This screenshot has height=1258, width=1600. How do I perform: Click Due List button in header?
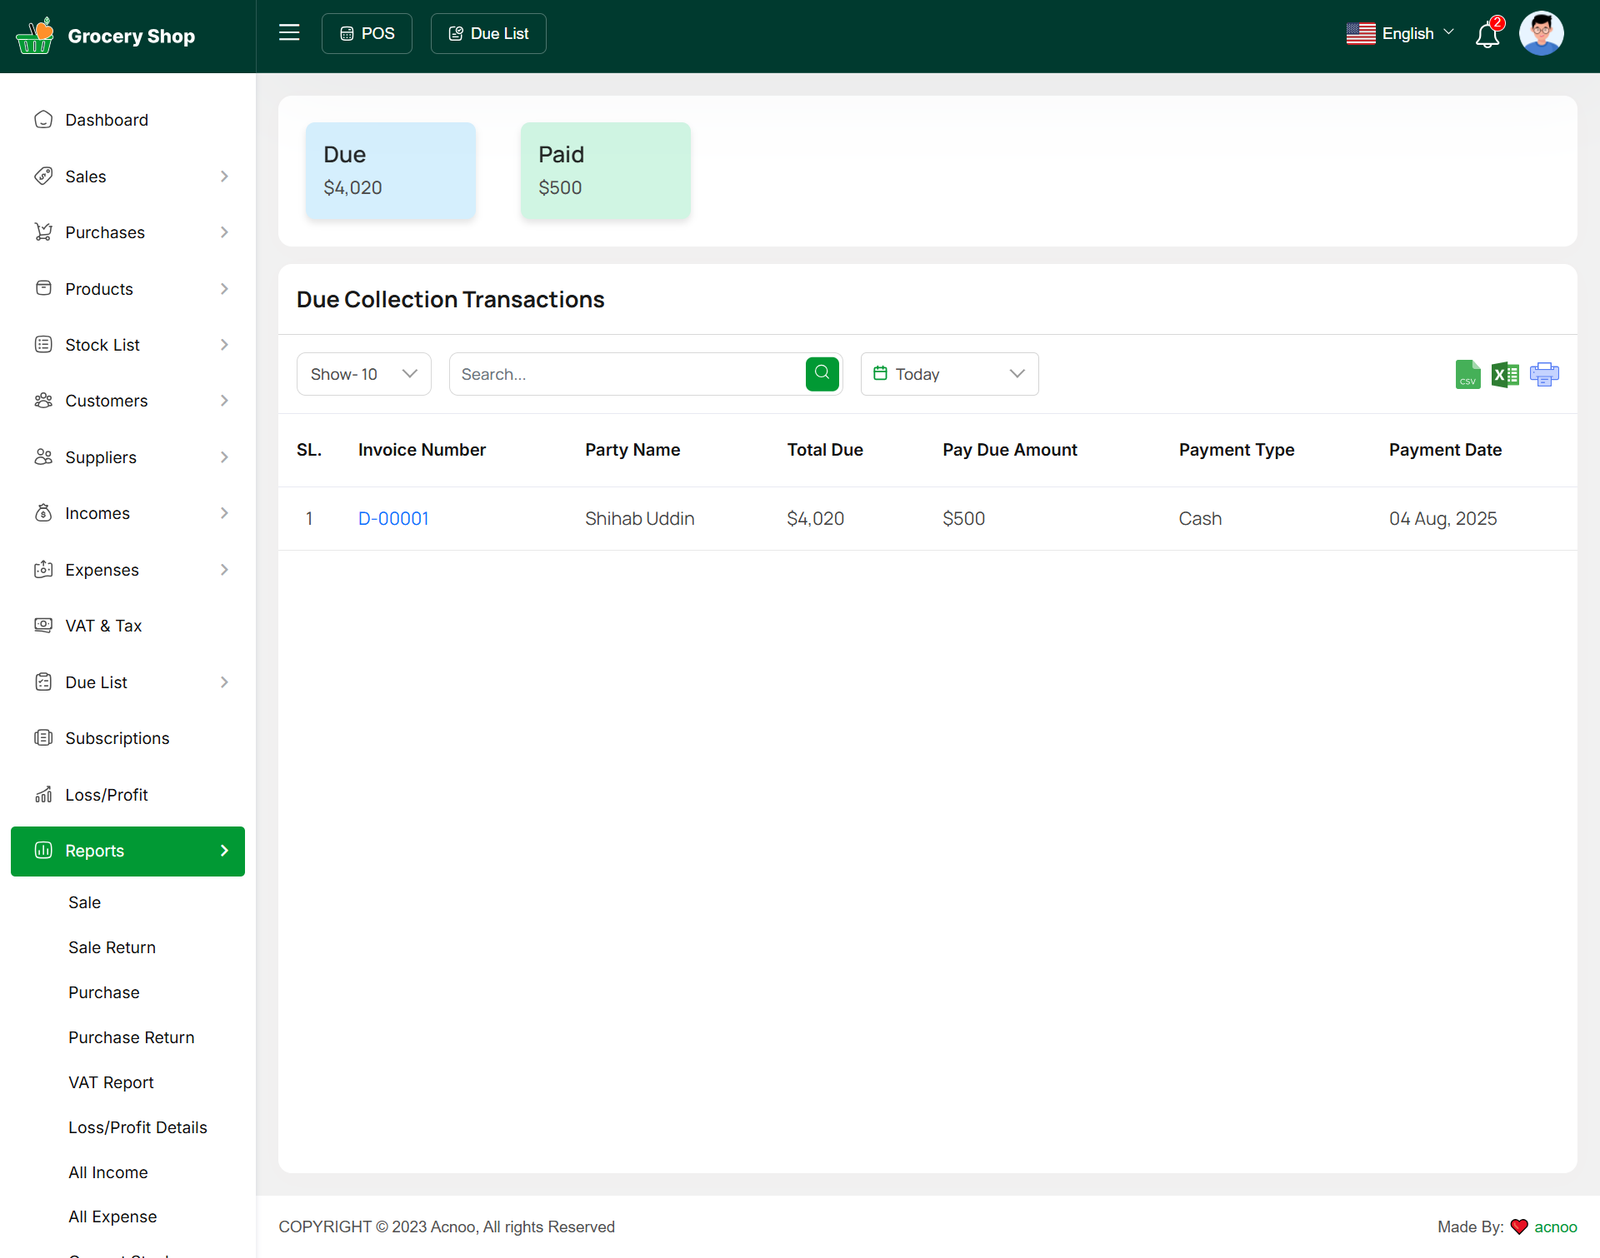(x=488, y=34)
